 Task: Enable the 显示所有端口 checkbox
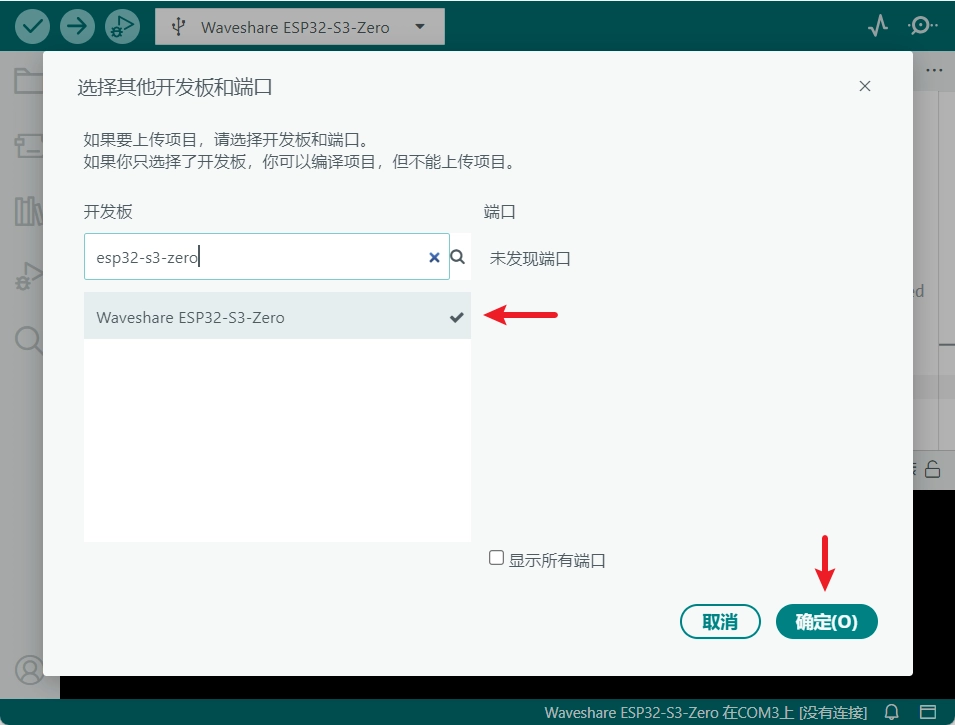[496, 558]
